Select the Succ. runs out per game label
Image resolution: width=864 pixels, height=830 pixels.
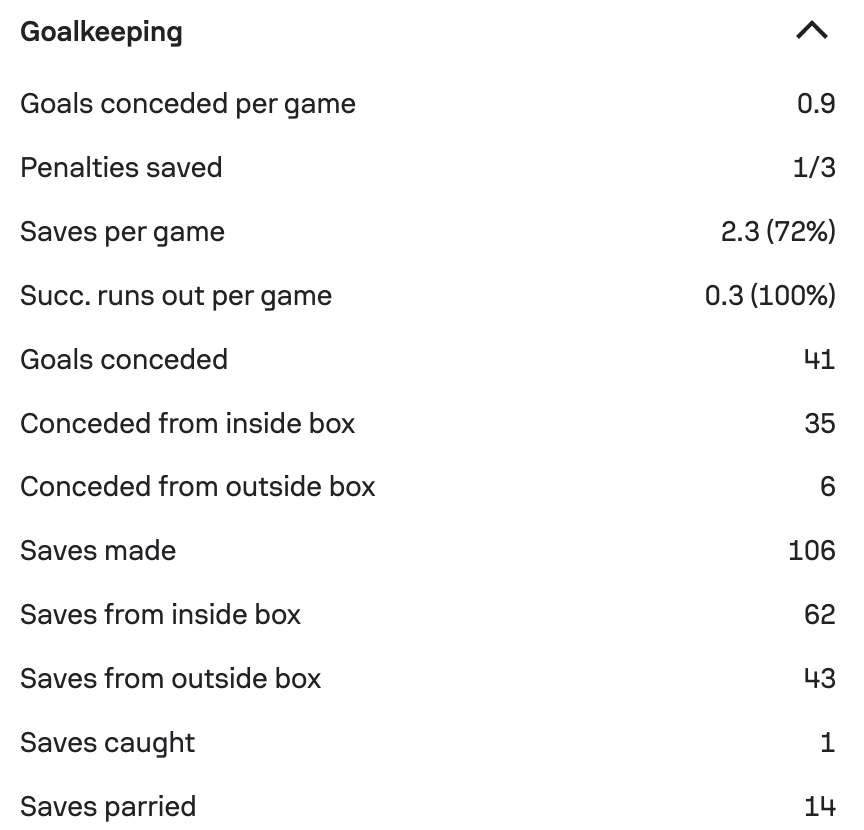tap(176, 296)
